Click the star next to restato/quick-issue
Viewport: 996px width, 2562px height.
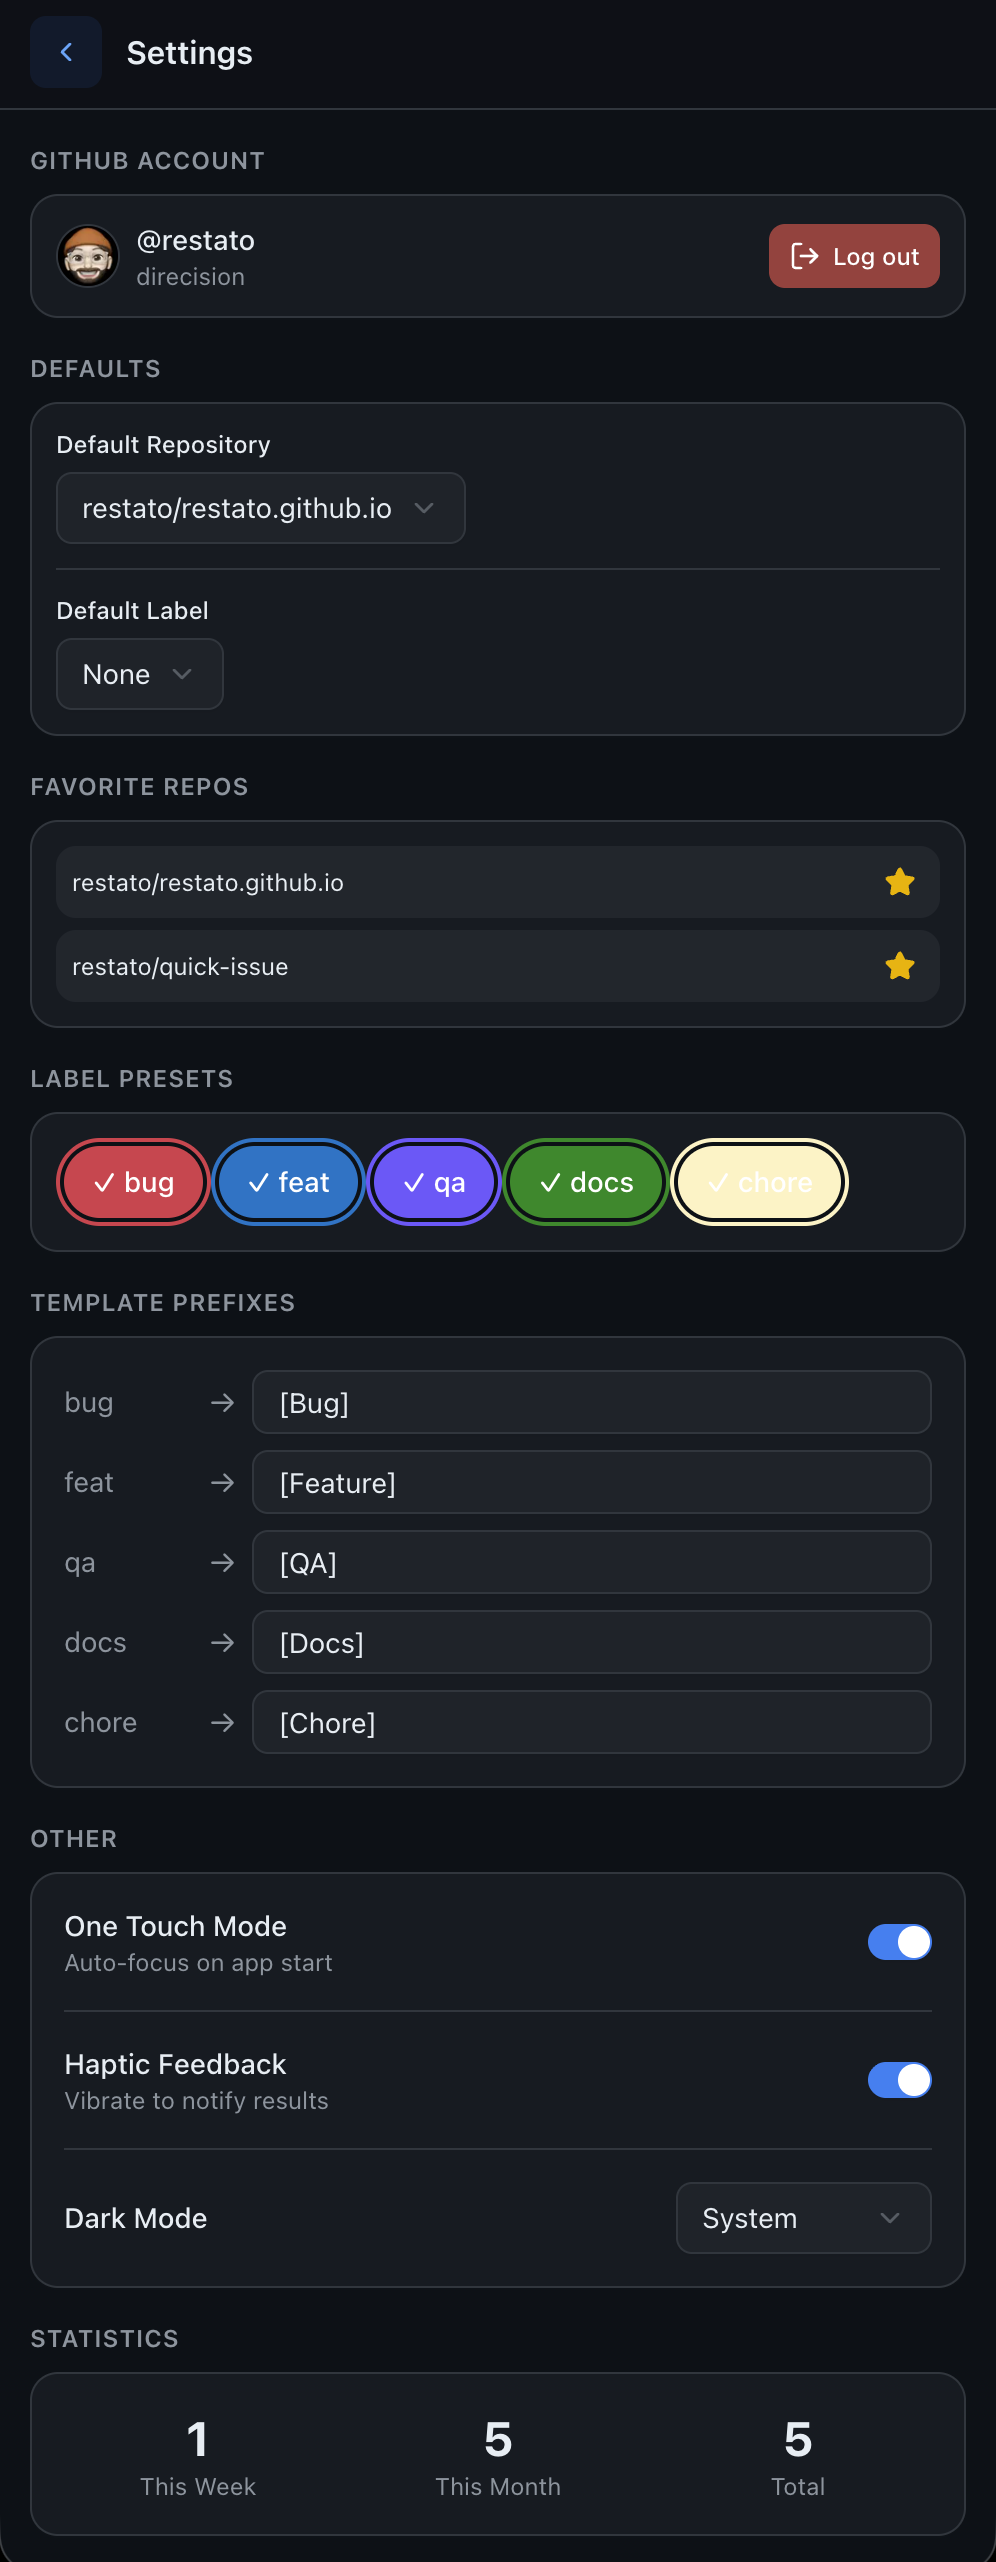point(899,966)
